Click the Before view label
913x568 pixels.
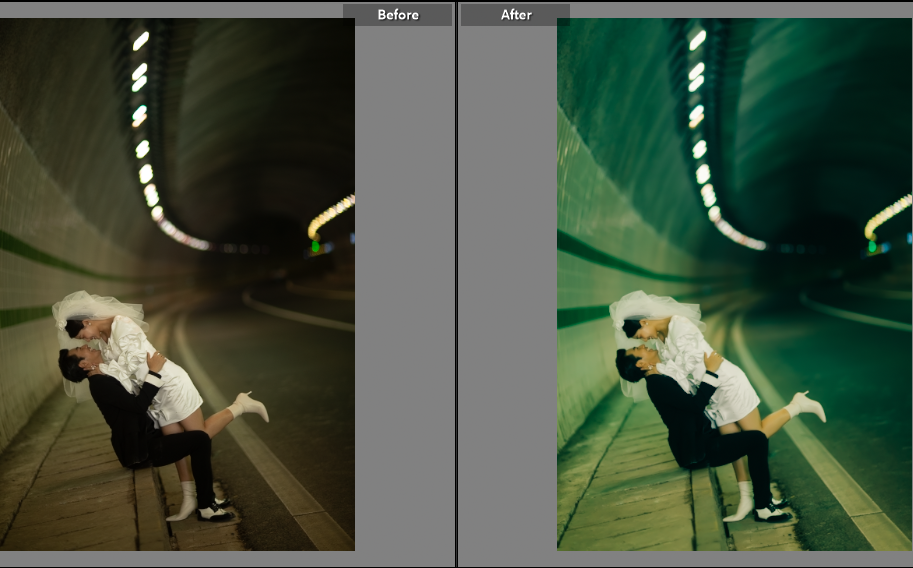pos(397,15)
